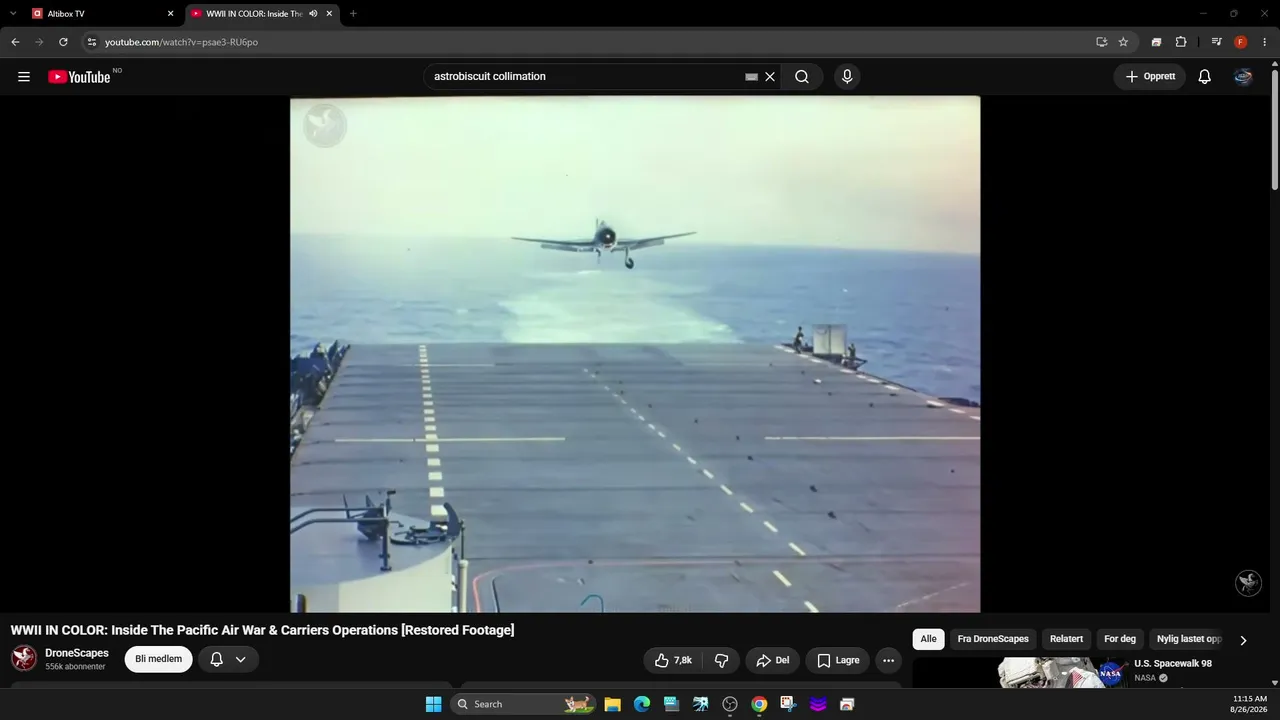Open the Chrome profile avatar
Screen dimensions: 1280x720
point(1241,42)
